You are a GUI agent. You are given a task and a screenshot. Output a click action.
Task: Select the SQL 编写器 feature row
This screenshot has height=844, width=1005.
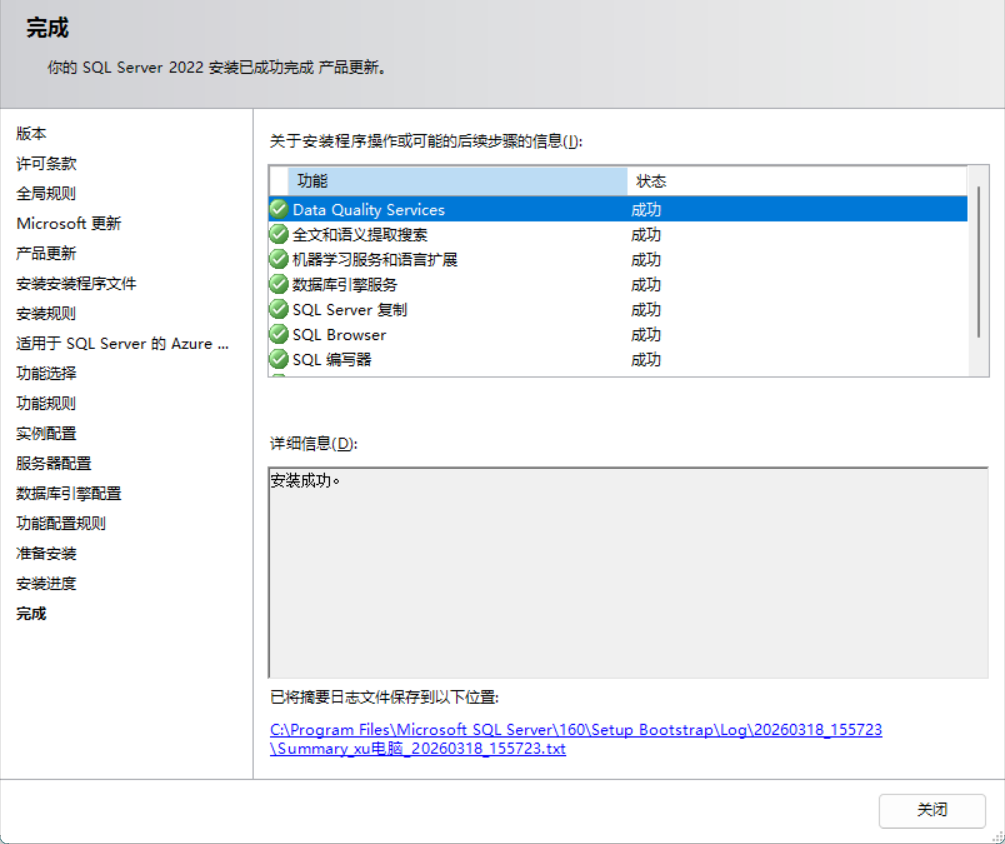[x=618, y=359]
